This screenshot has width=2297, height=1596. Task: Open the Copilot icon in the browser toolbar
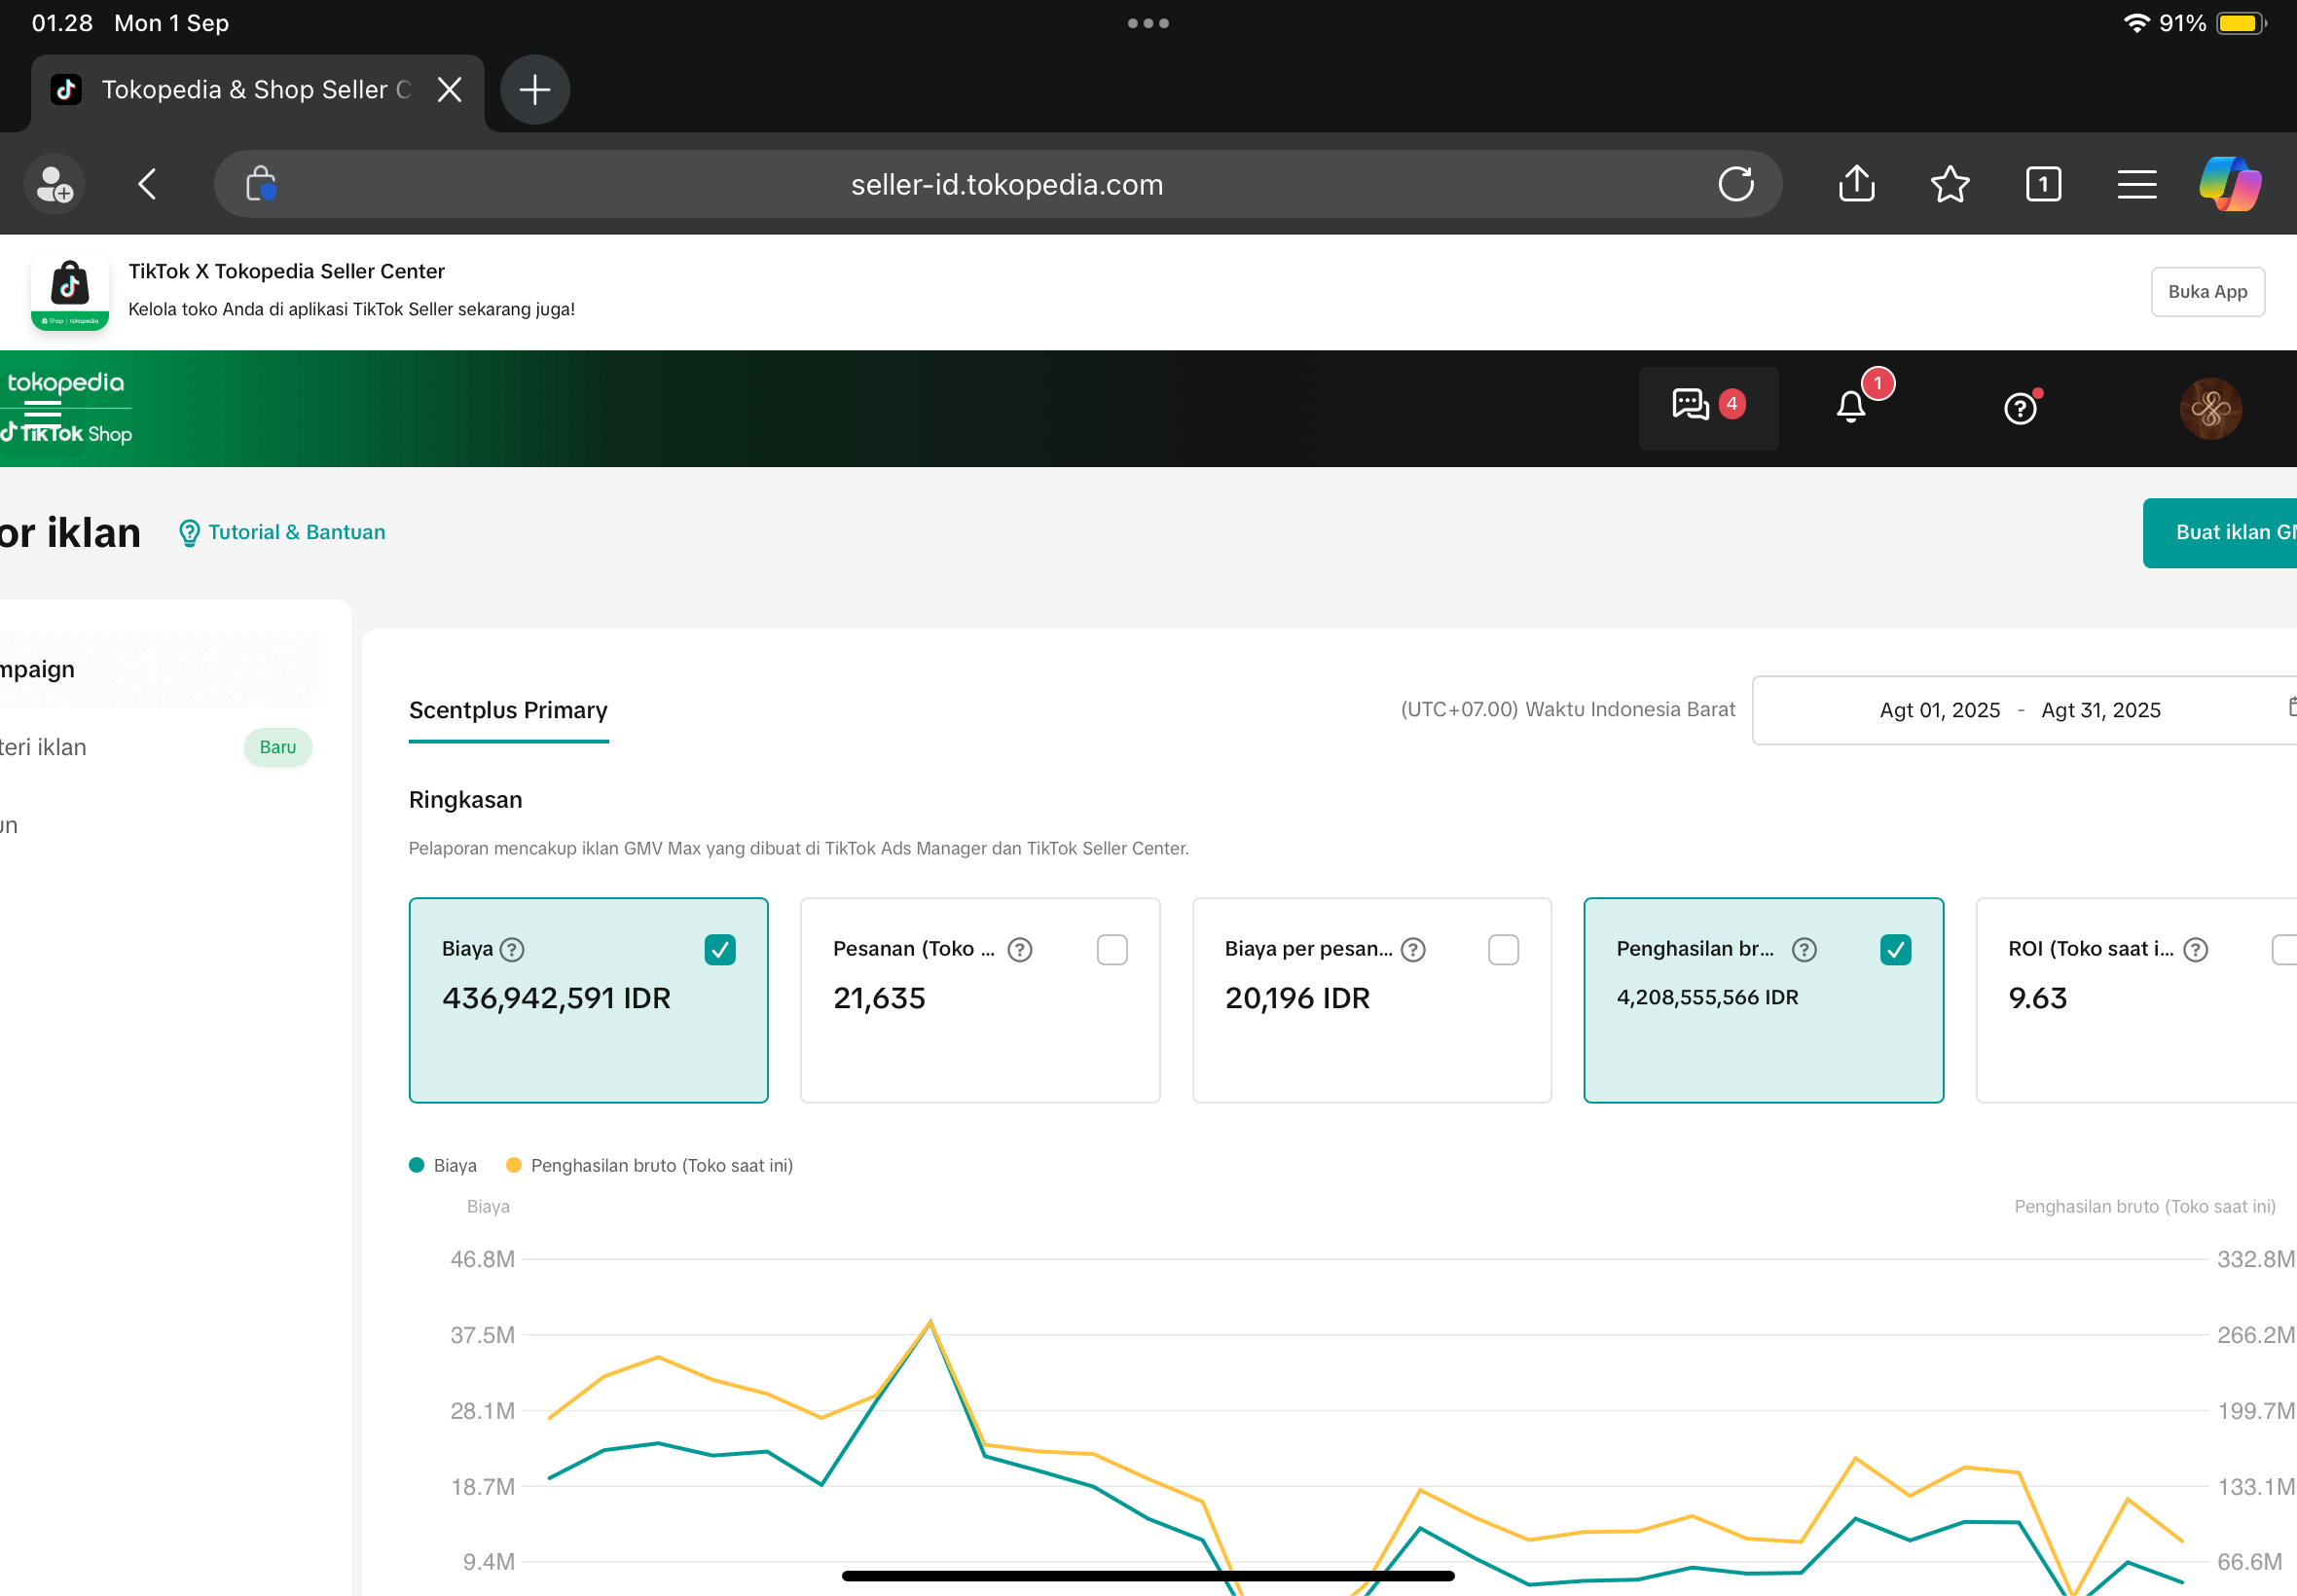(x=2228, y=184)
